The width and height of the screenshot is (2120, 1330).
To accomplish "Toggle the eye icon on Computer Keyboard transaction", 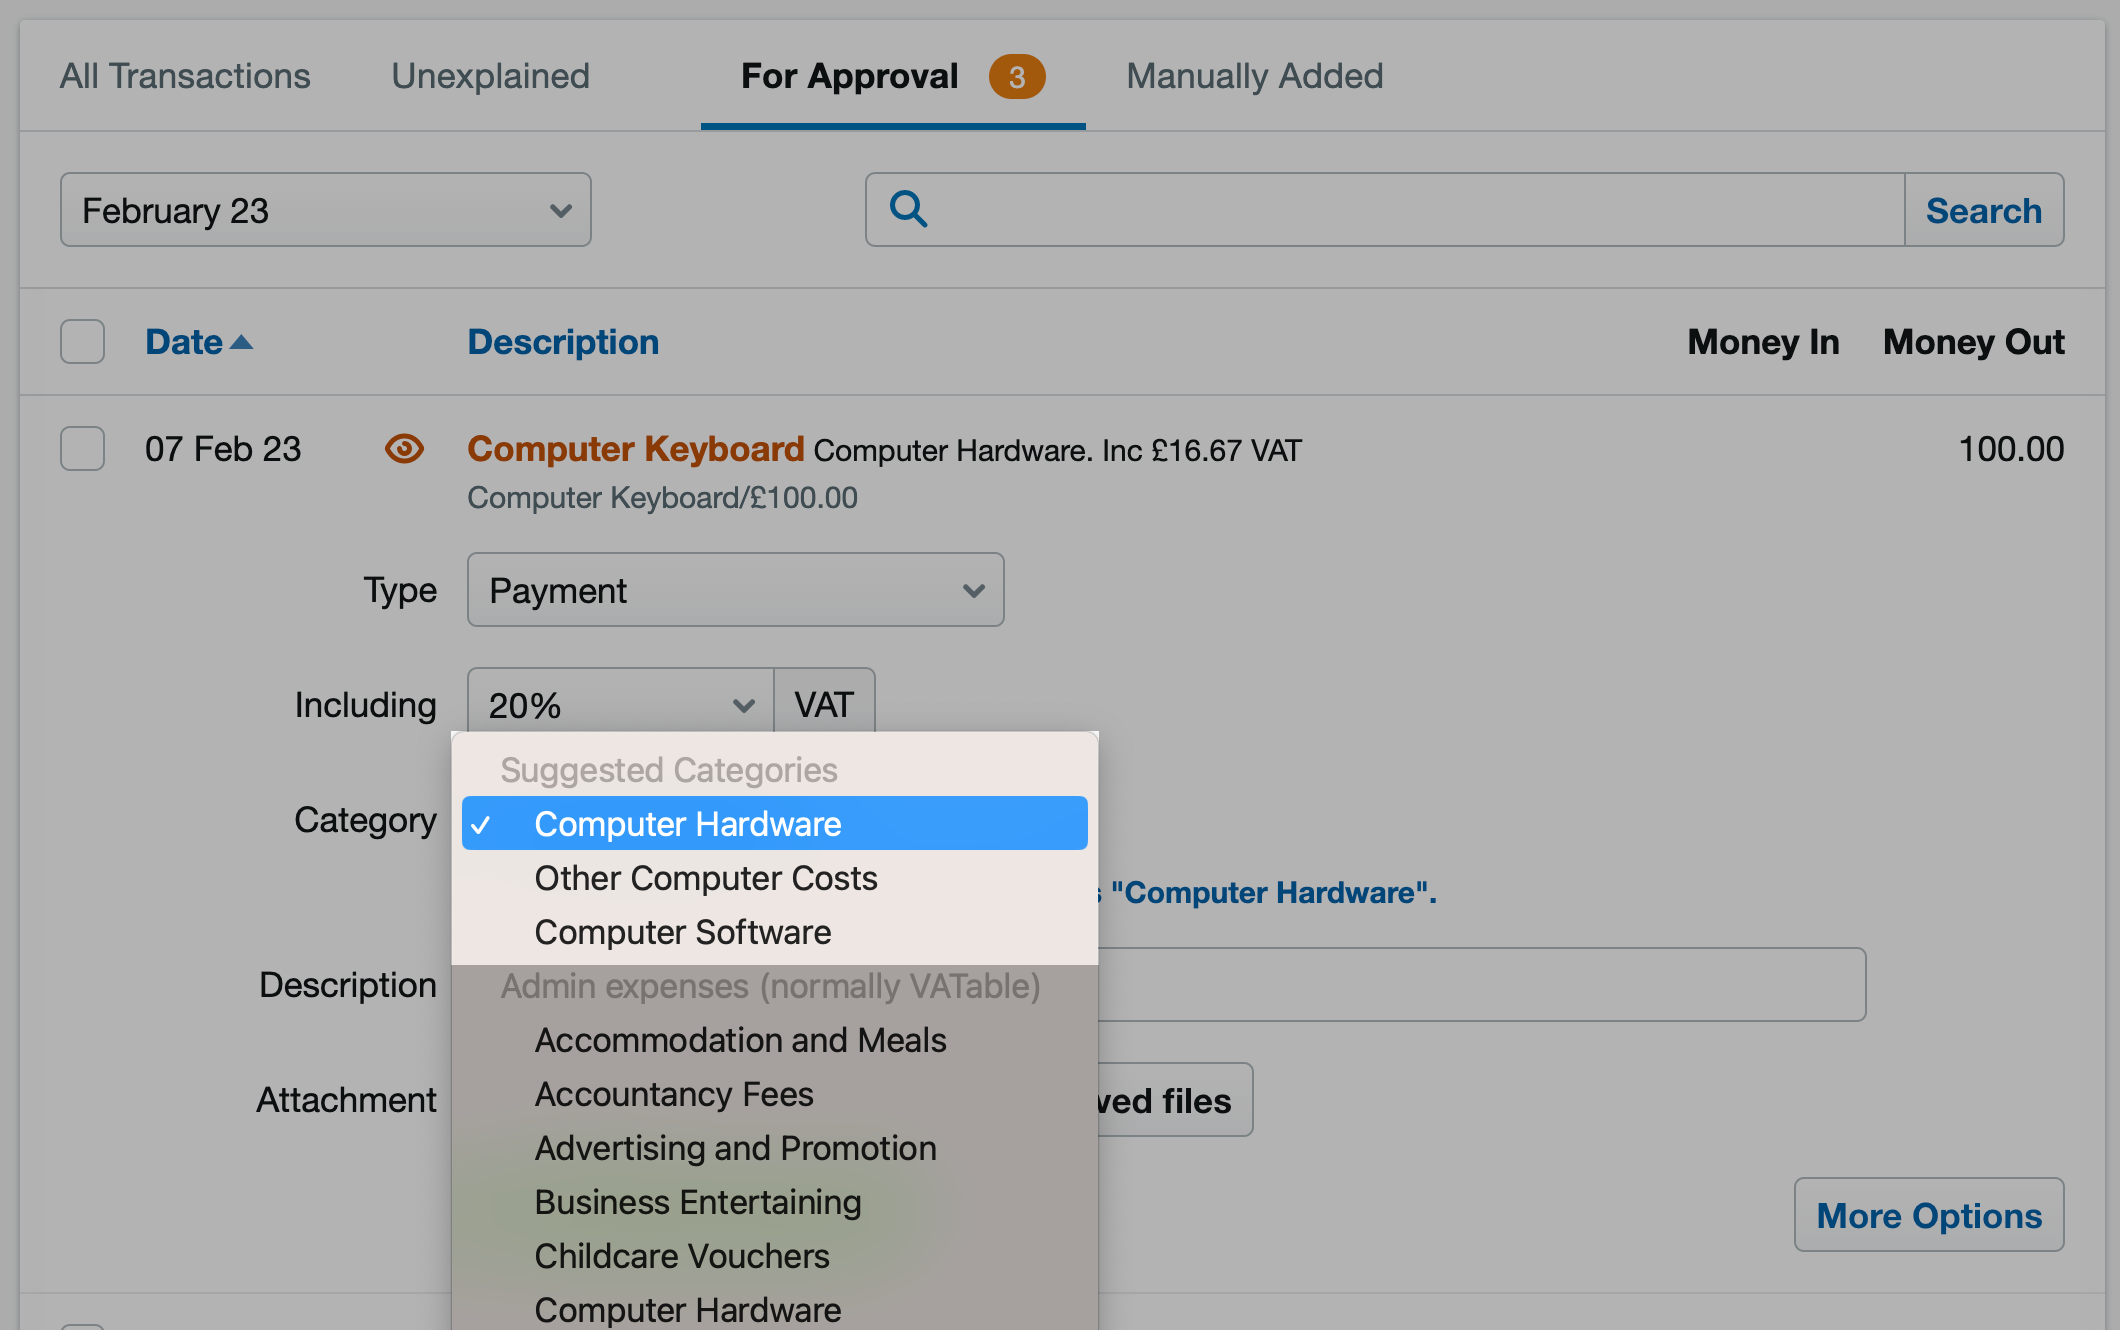I will tap(404, 448).
